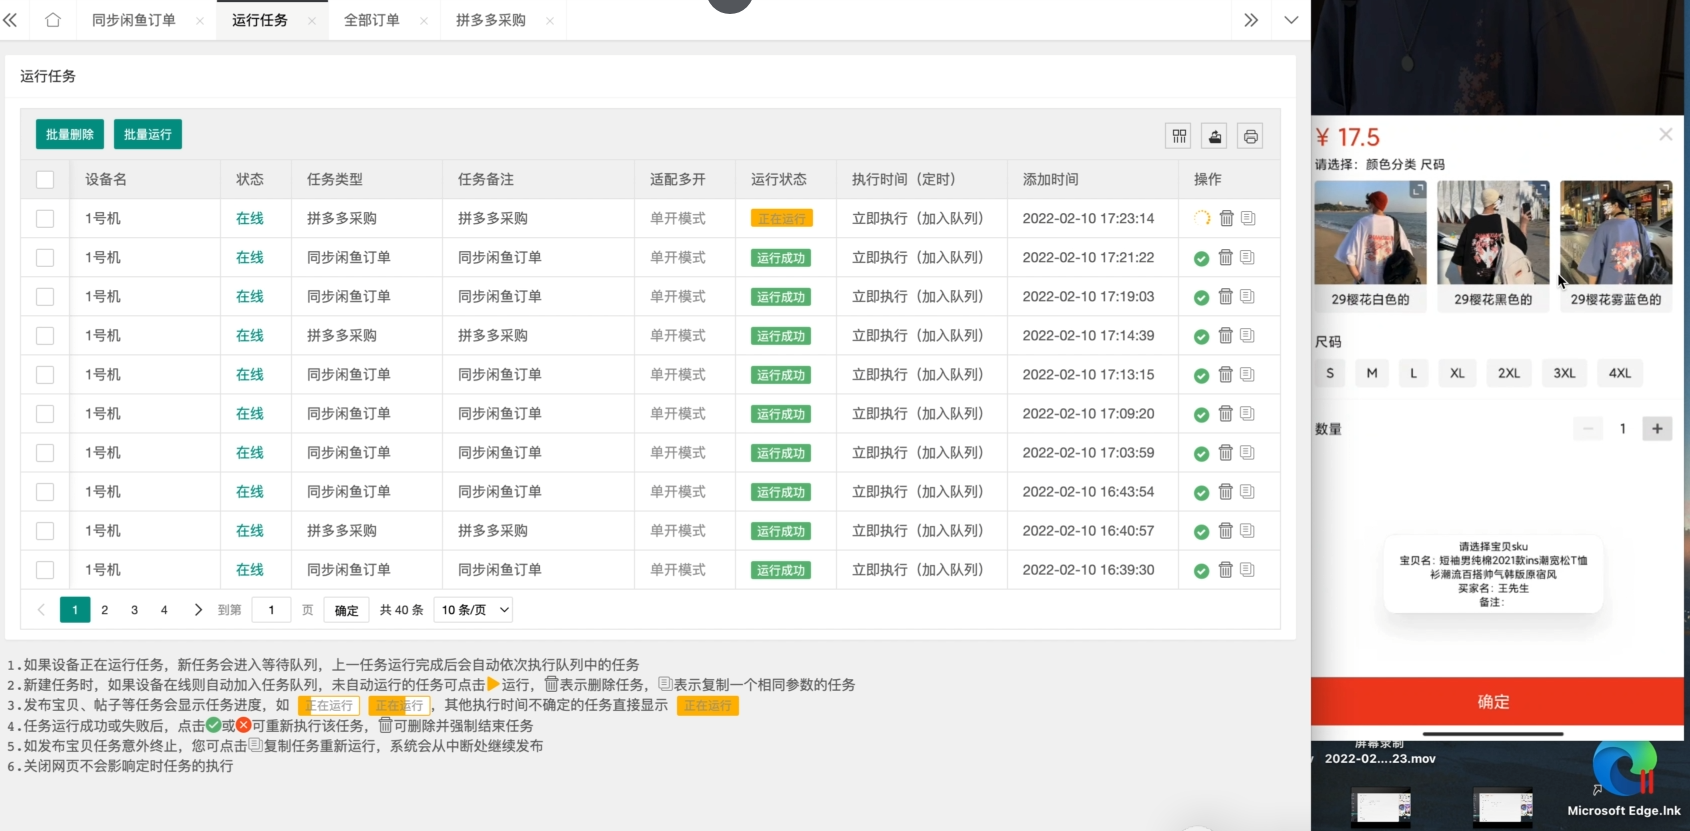Check row added 2022-02-10 17:14:39

click(45, 335)
